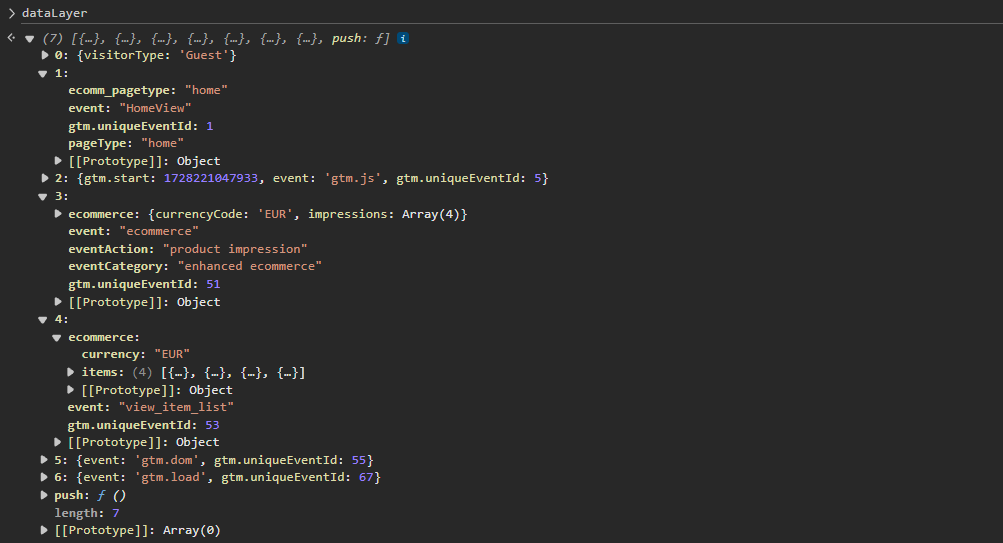This screenshot has width=1003, height=543.
Task: Collapse the root dataLayer array arrow
Action: point(29,38)
